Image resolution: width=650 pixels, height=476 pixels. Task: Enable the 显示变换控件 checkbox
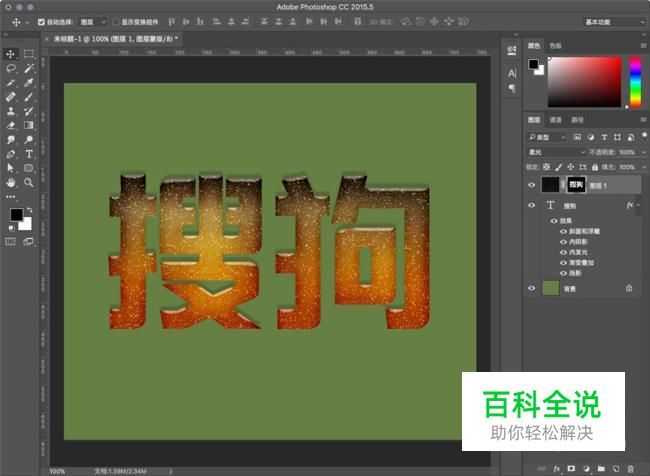click(116, 22)
